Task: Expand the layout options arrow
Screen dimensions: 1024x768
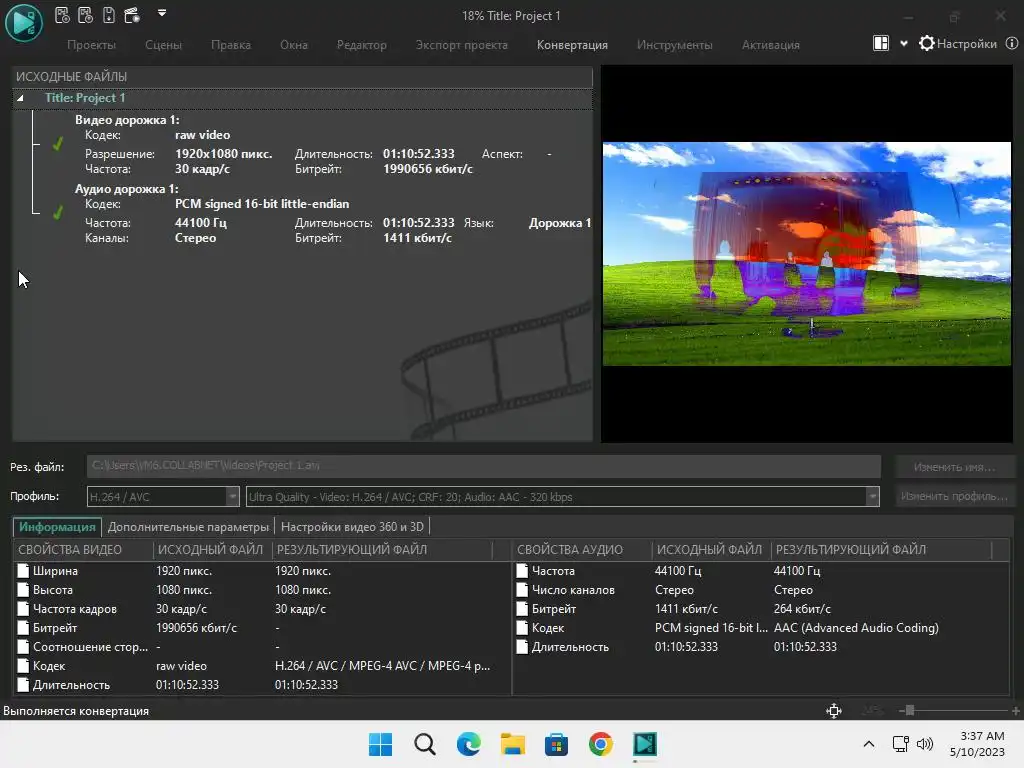Action: point(904,44)
